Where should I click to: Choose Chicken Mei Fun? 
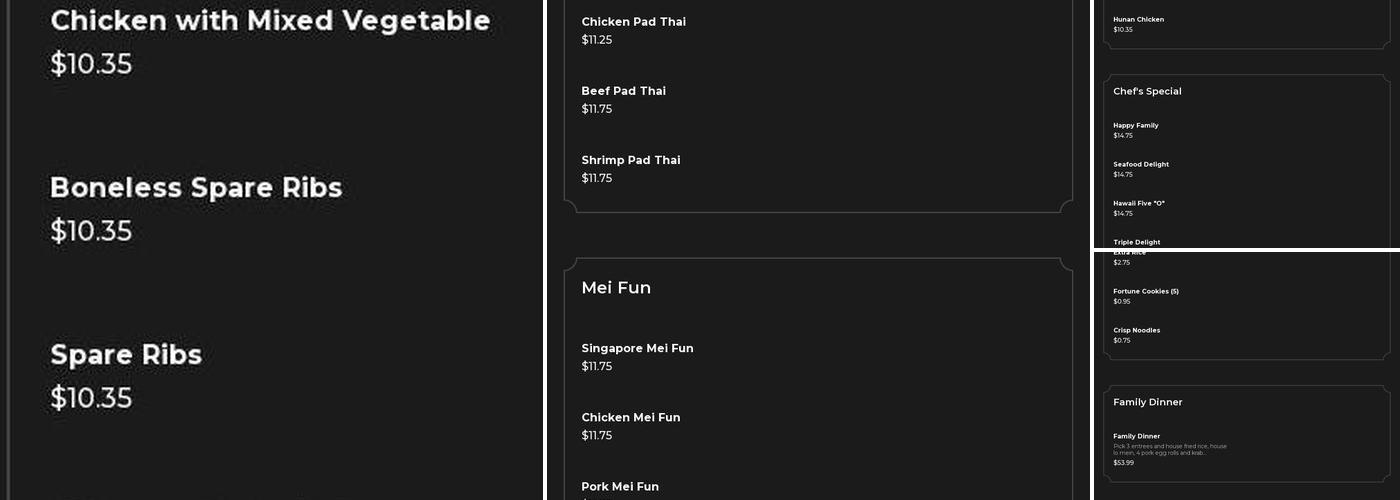click(630, 417)
